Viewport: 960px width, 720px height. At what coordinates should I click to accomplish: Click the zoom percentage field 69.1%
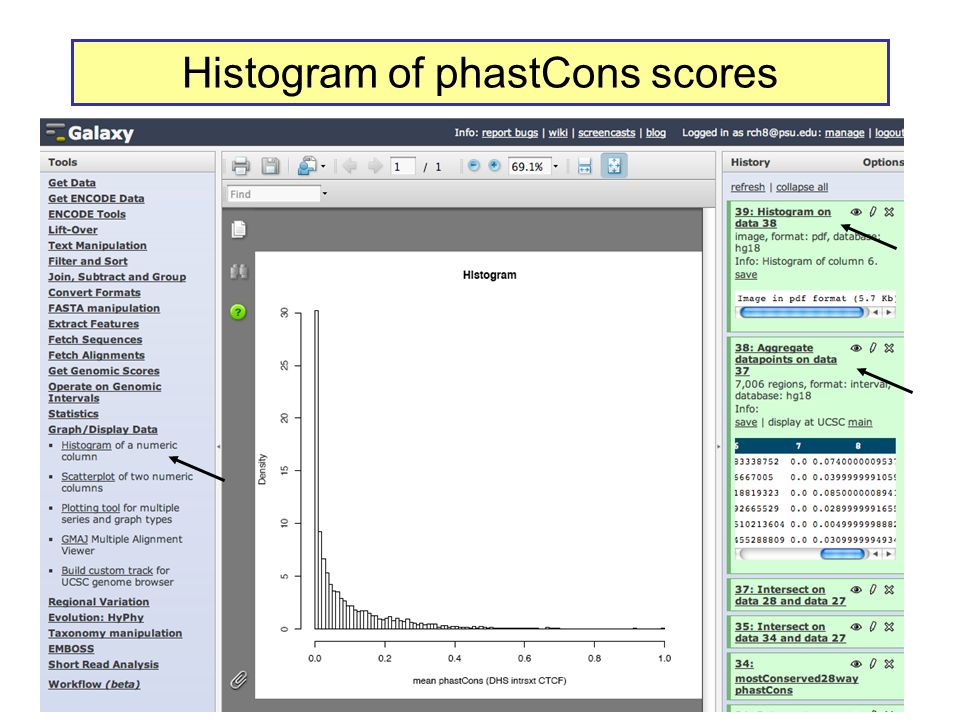pyautogui.click(x=528, y=167)
